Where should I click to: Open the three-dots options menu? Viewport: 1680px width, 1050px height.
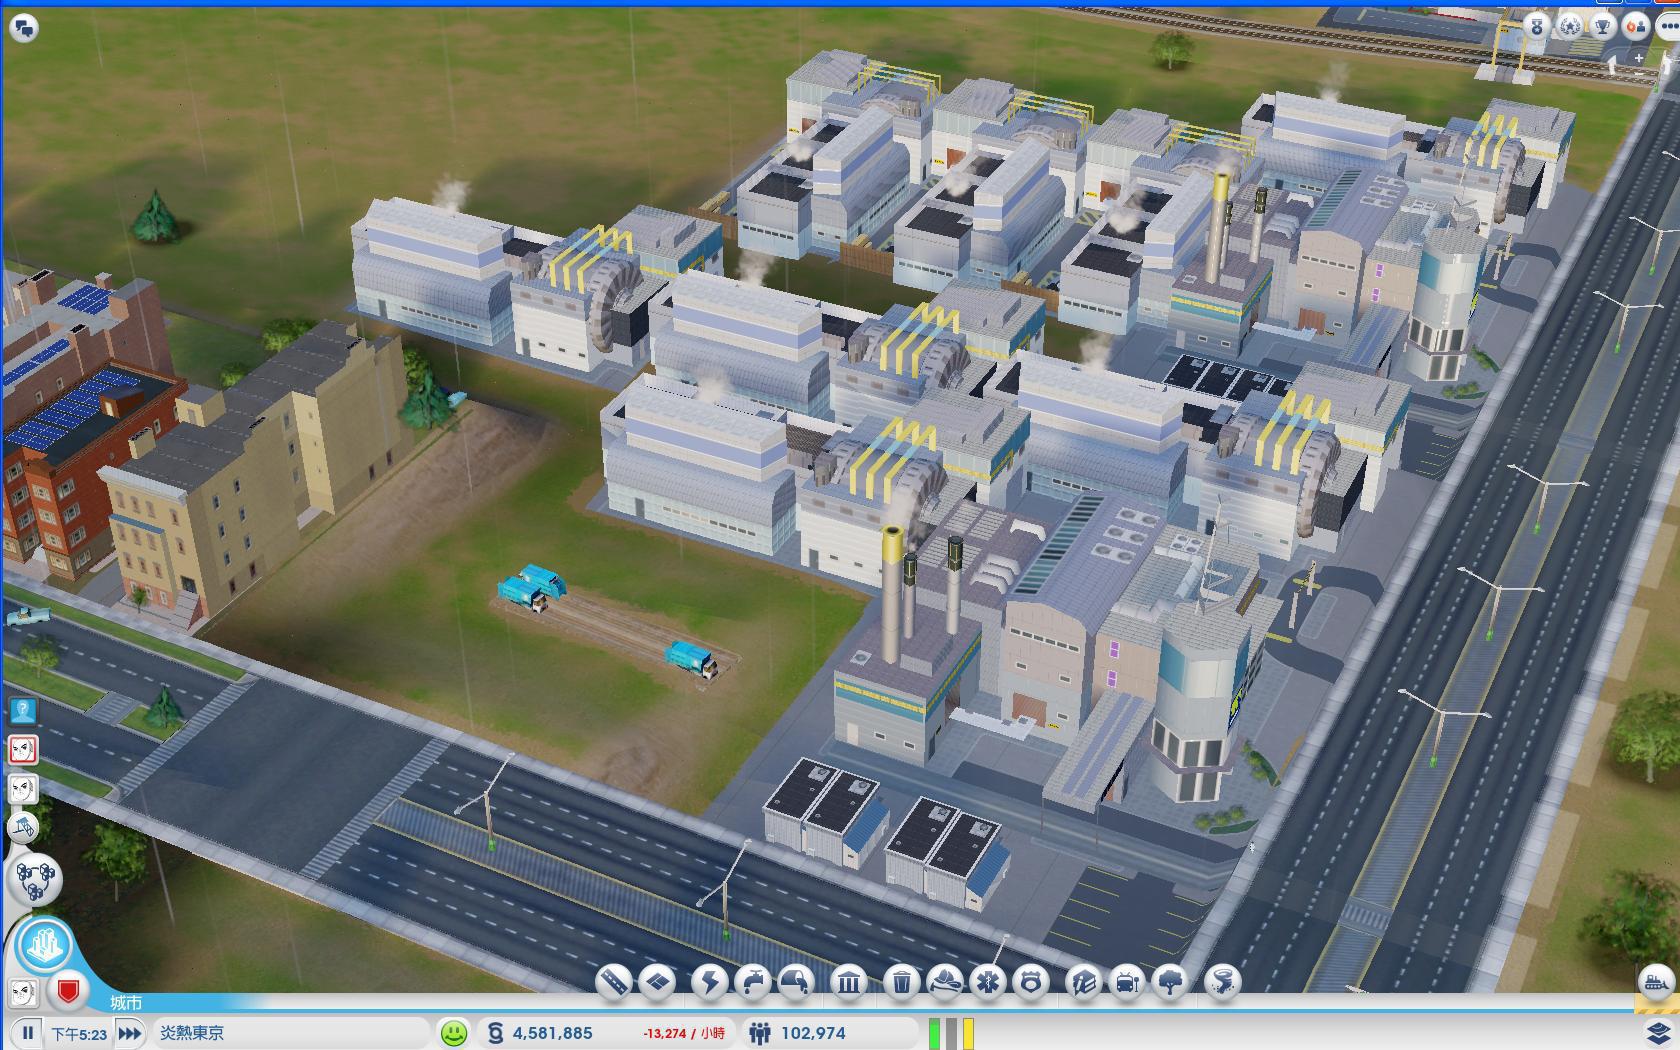(x=1668, y=26)
